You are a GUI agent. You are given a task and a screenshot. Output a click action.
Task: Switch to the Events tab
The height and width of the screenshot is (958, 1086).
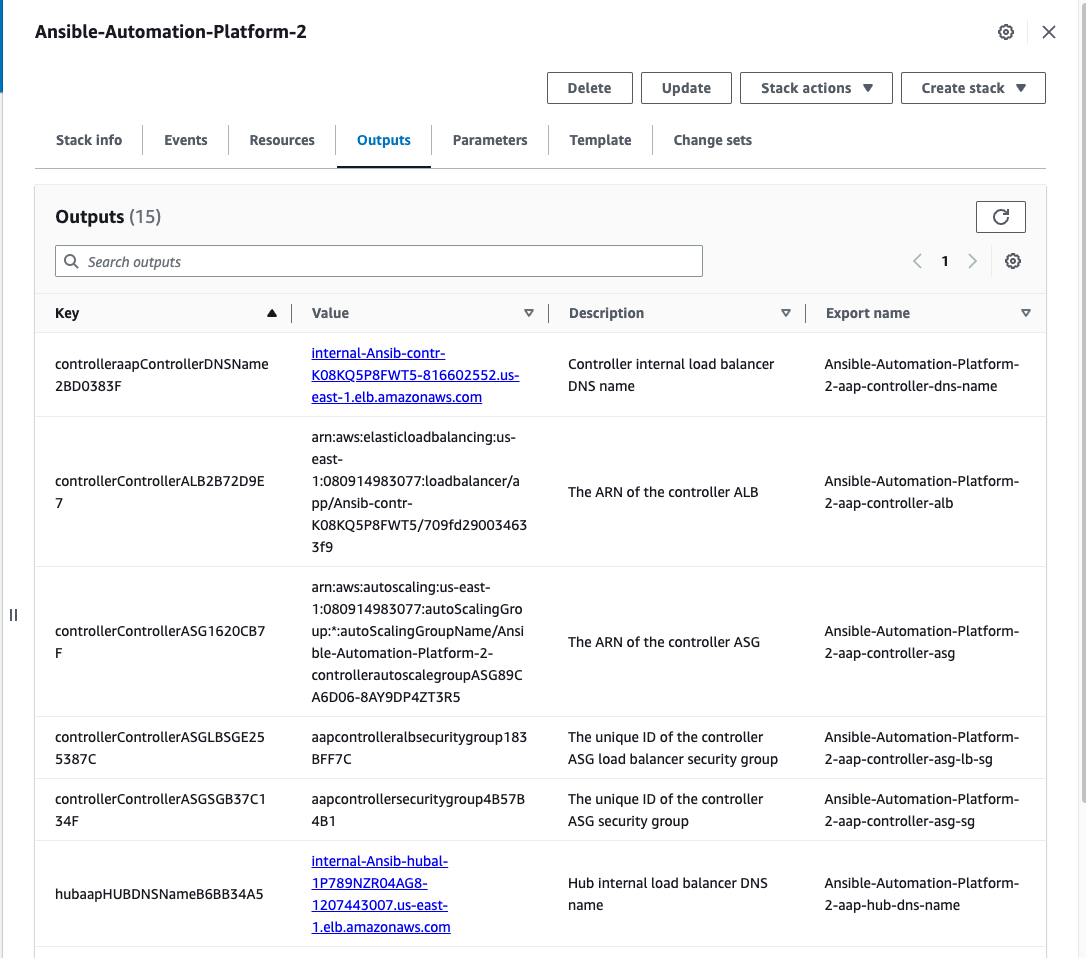[x=186, y=140]
